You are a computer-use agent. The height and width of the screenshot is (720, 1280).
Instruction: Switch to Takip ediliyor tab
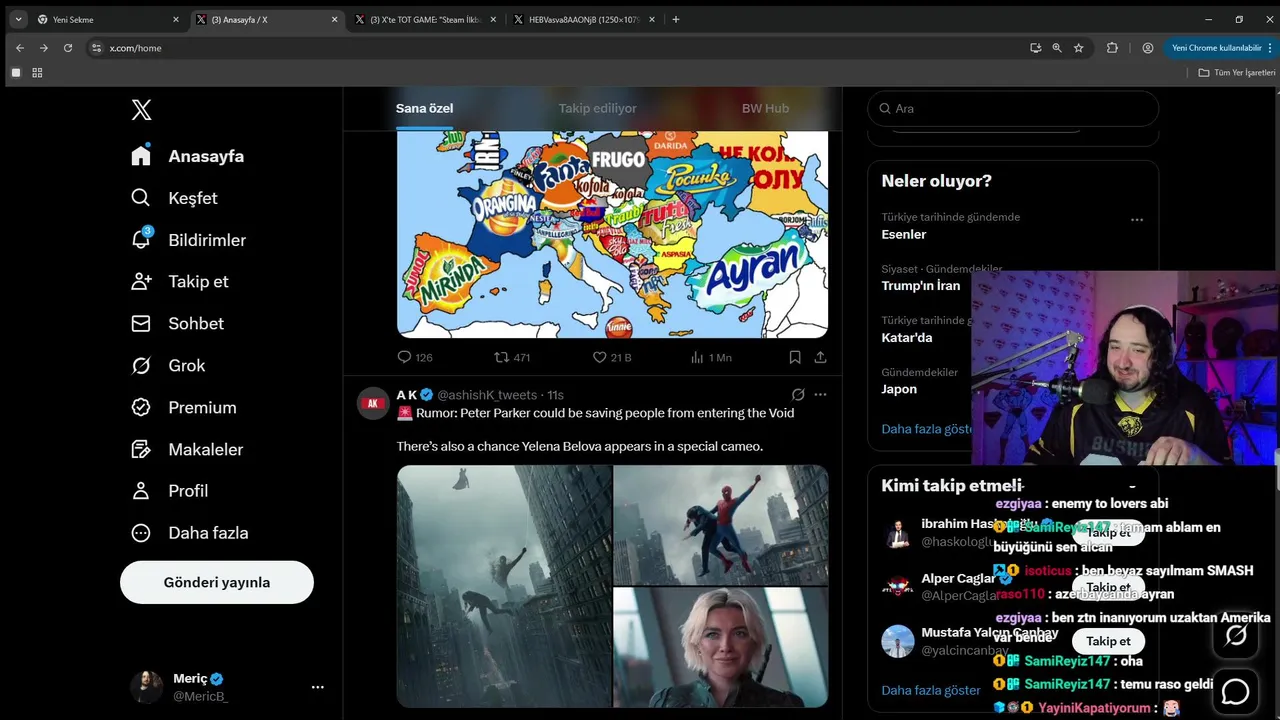point(597,108)
